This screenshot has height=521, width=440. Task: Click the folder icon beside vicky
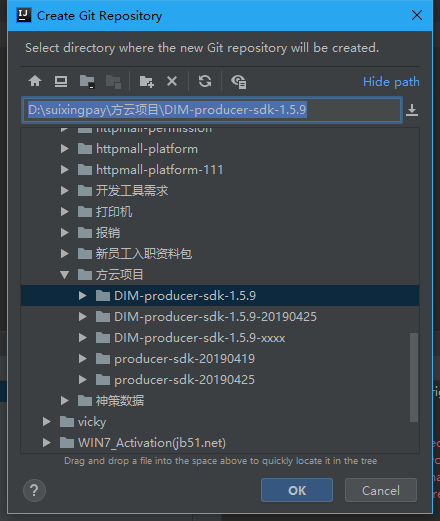67,422
